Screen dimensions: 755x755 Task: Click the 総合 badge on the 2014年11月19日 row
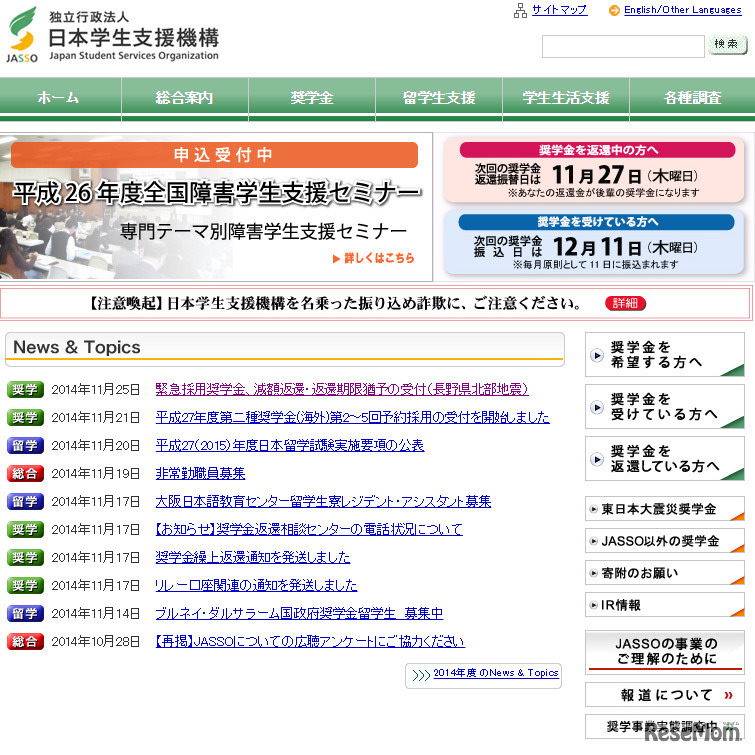tap(25, 473)
